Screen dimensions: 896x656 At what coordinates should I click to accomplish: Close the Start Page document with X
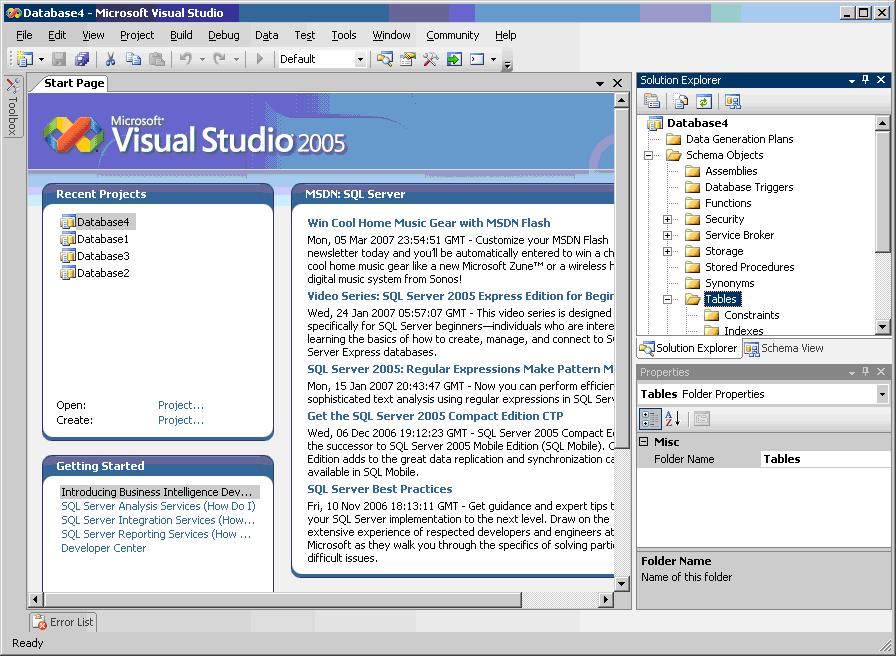(x=618, y=83)
